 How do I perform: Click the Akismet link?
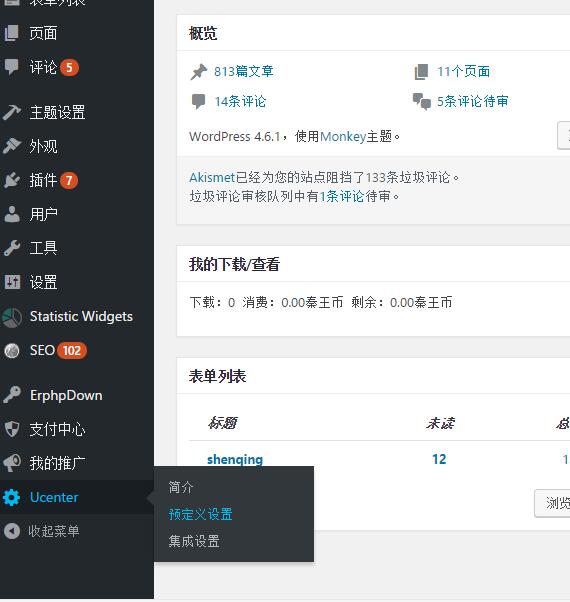point(212,177)
